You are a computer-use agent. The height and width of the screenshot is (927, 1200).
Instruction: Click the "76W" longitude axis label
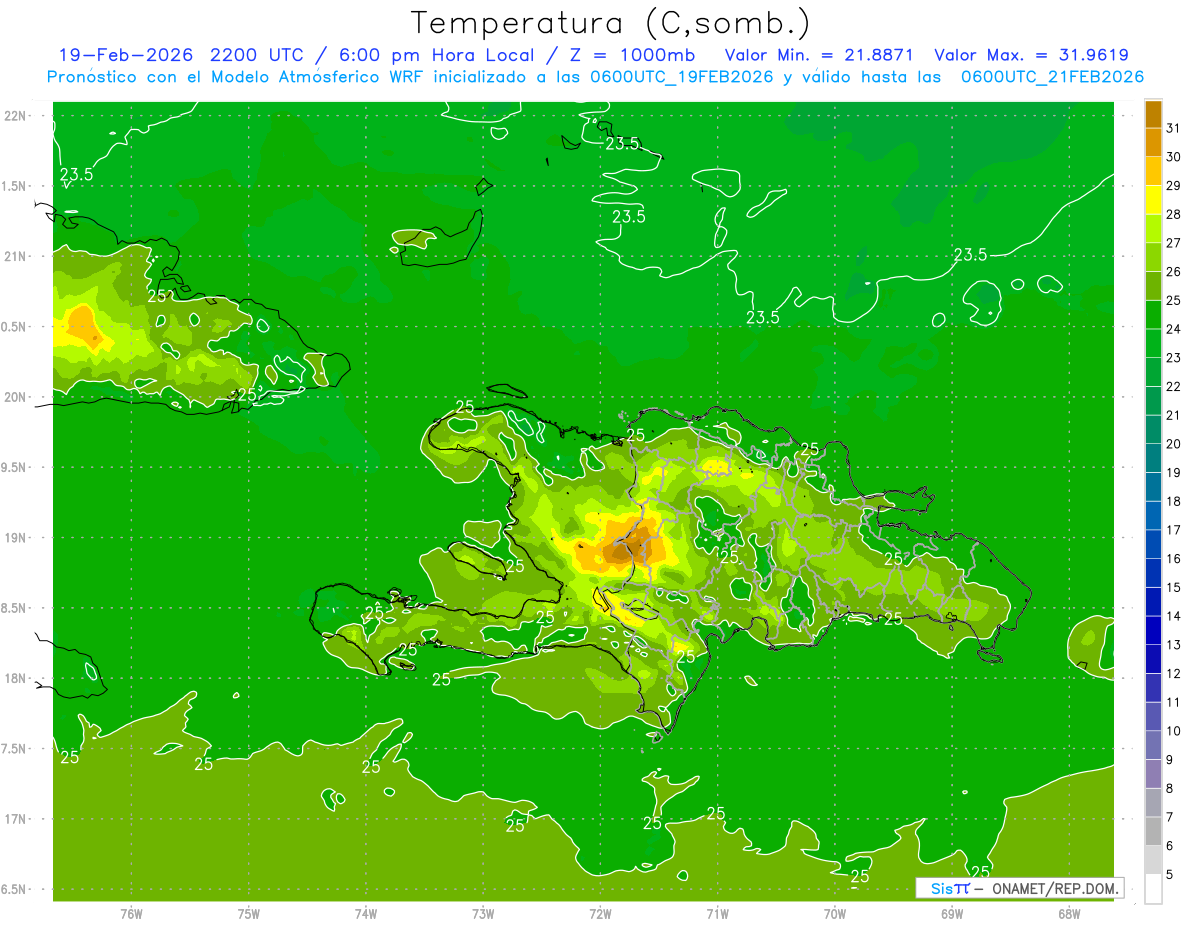131,913
